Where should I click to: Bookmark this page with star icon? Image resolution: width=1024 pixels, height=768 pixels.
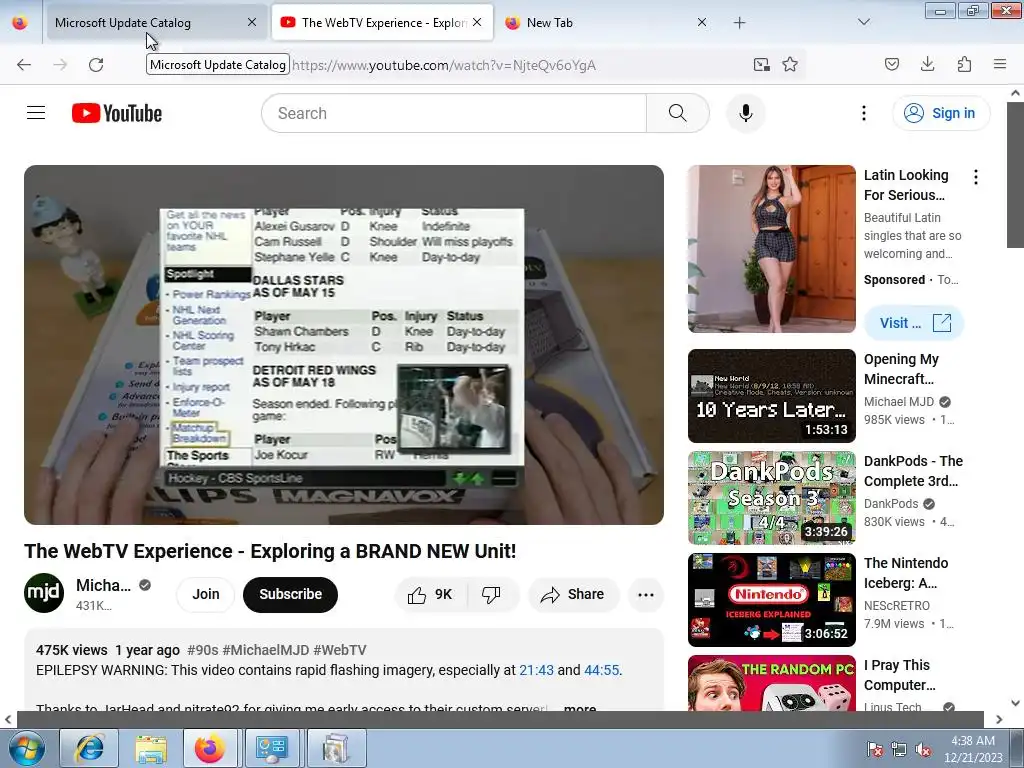point(790,64)
